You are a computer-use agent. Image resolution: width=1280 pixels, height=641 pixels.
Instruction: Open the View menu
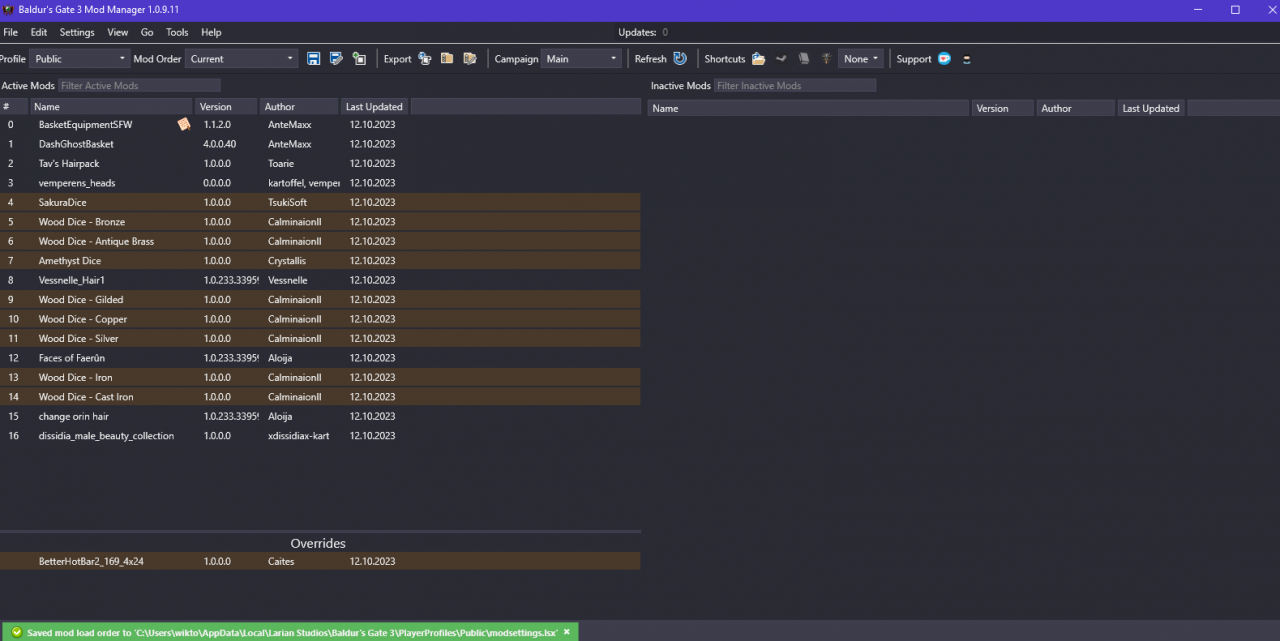[118, 32]
